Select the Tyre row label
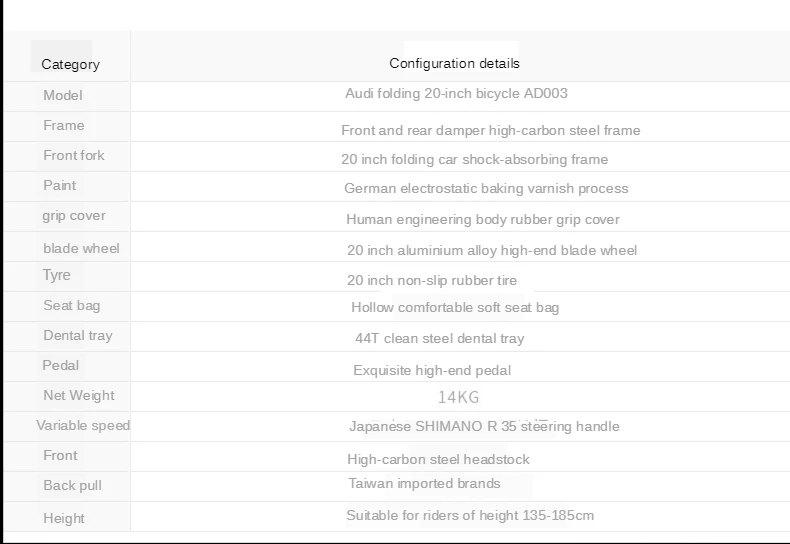Image resolution: width=790 pixels, height=544 pixels. pos(57,275)
